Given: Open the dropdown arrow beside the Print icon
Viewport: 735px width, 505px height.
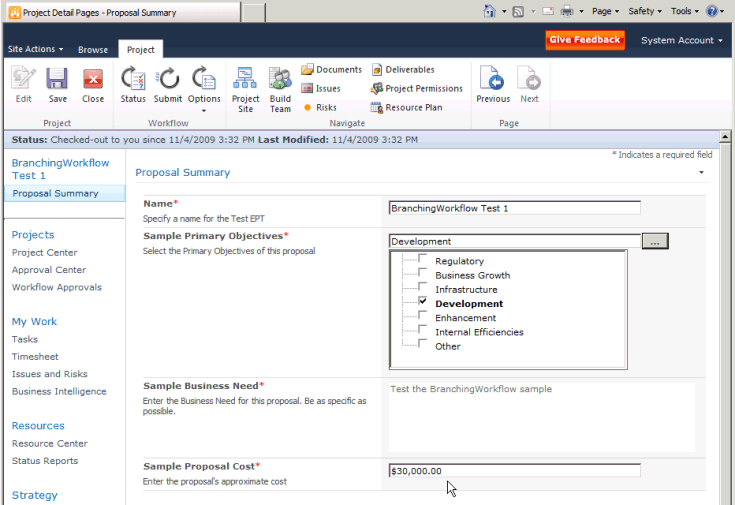Looking at the screenshot, I should (581, 11).
